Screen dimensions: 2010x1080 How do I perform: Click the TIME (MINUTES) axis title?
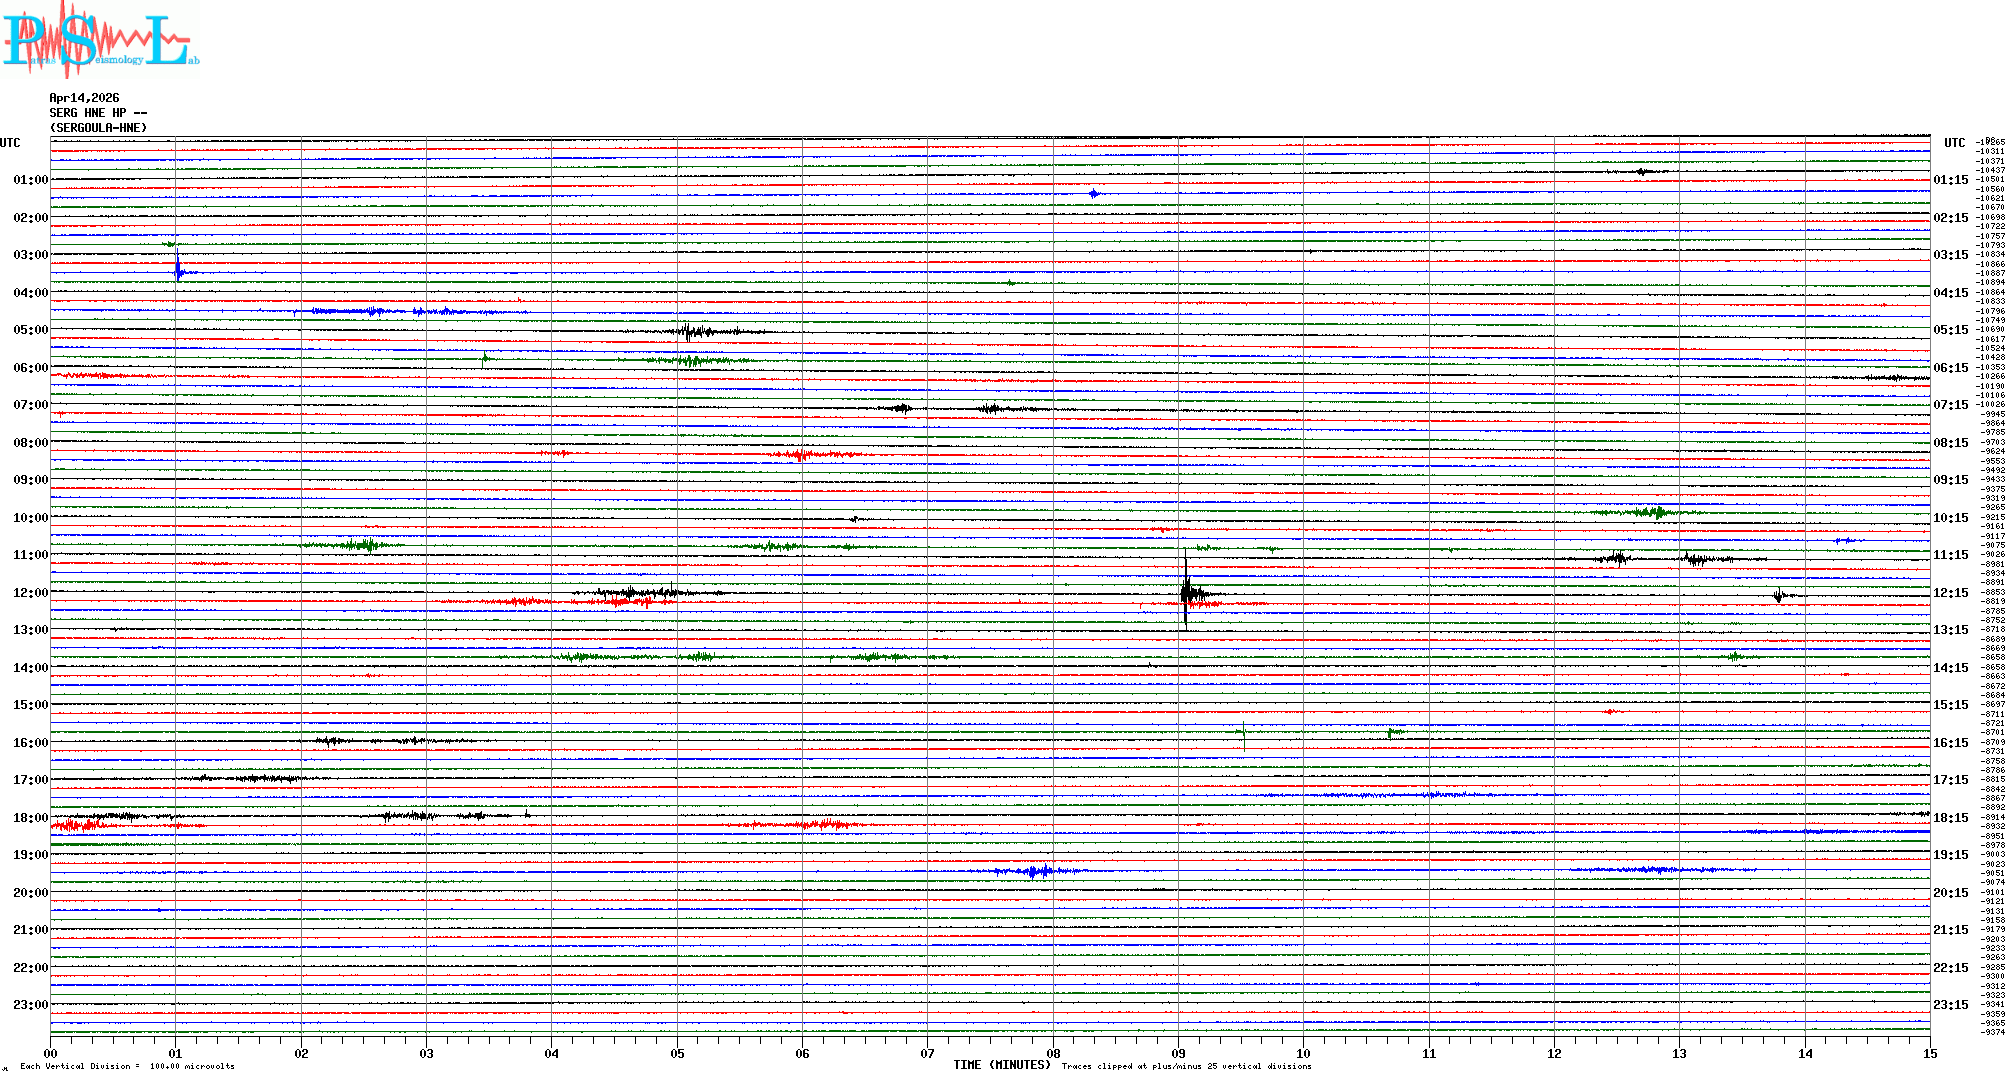1002,1065
